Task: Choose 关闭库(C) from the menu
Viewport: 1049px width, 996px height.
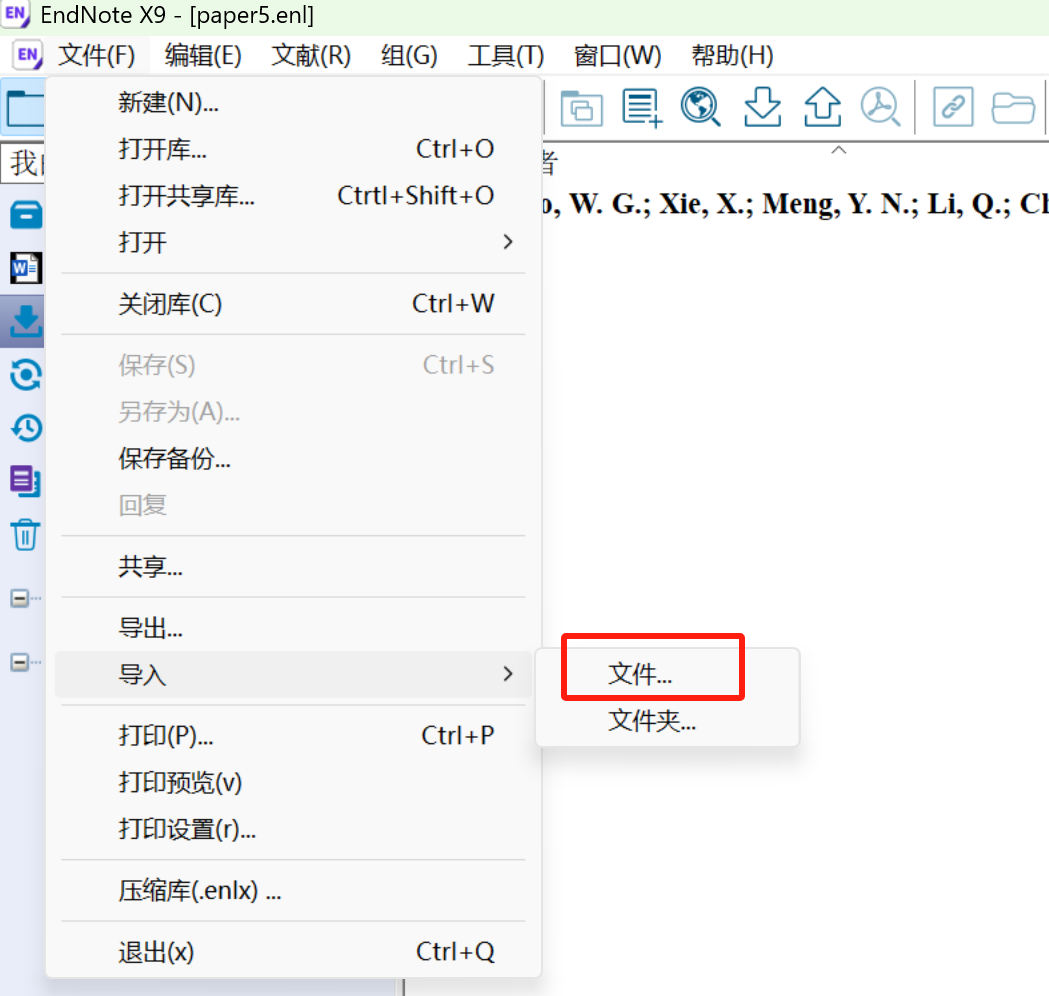Action: click(293, 304)
